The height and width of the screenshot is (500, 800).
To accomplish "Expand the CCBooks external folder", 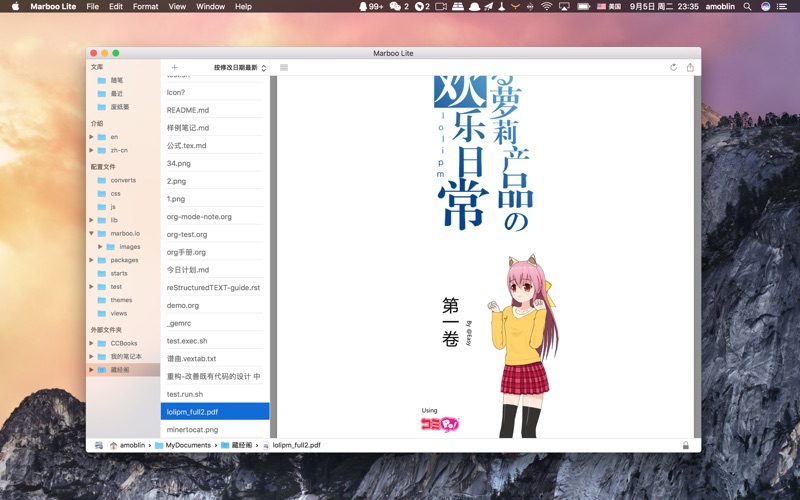I will coord(91,343).
